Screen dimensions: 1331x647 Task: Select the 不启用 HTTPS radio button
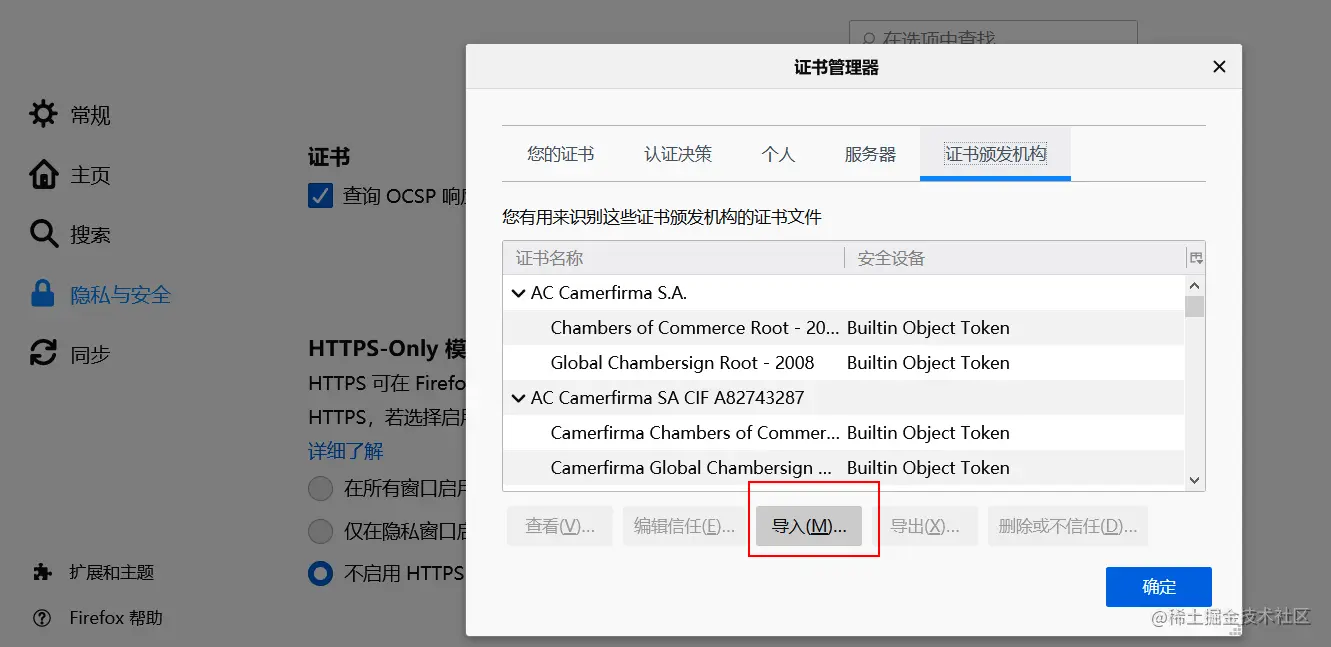[x=321, y=573]
